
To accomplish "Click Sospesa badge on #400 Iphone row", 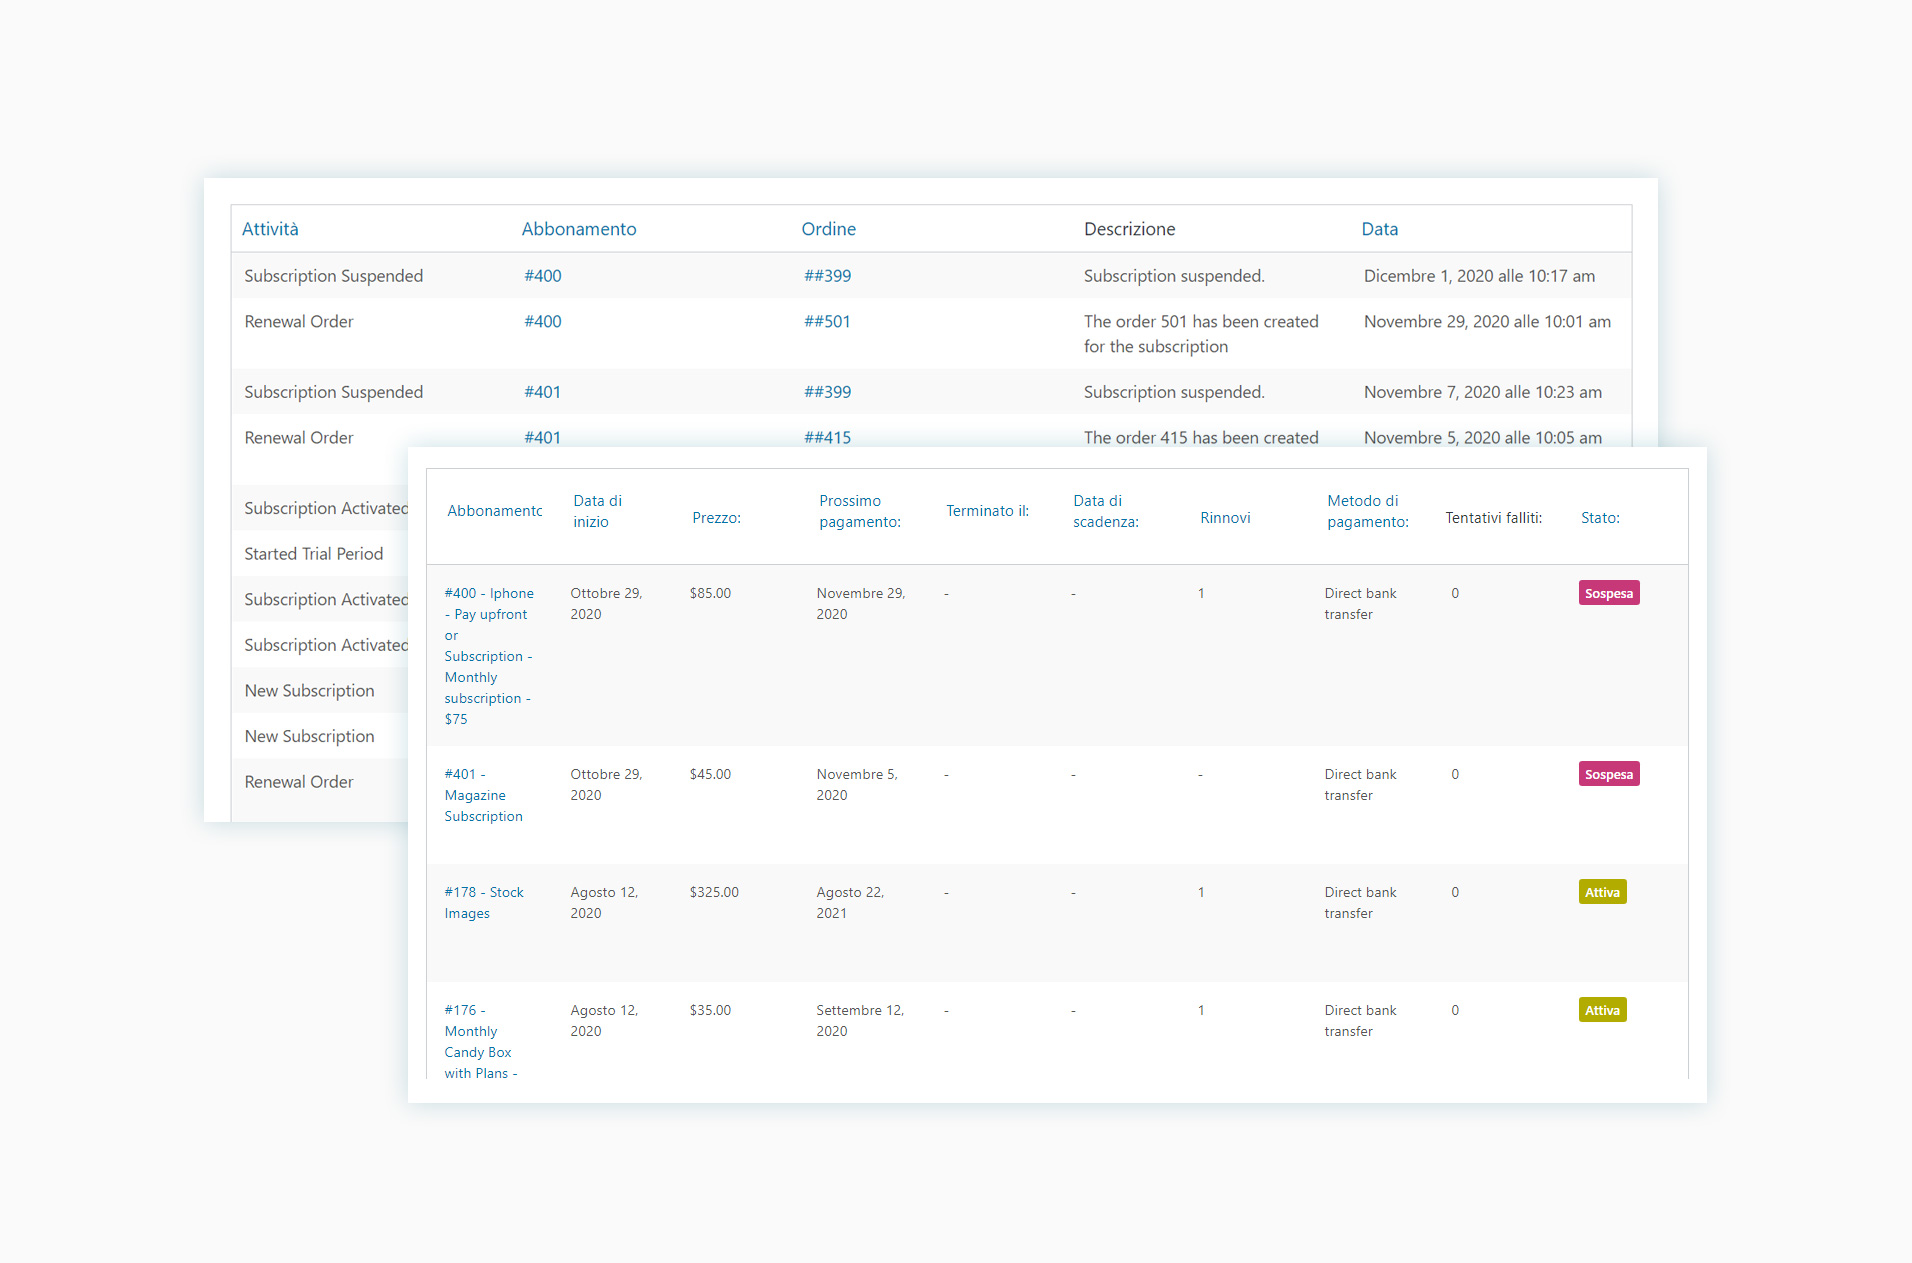I will [x=1609, y=593].
